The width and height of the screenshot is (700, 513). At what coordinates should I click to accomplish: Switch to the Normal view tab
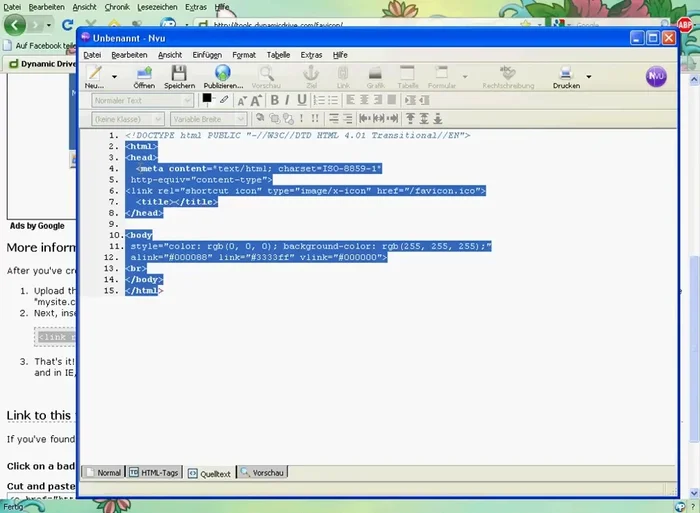pos(104,472)
